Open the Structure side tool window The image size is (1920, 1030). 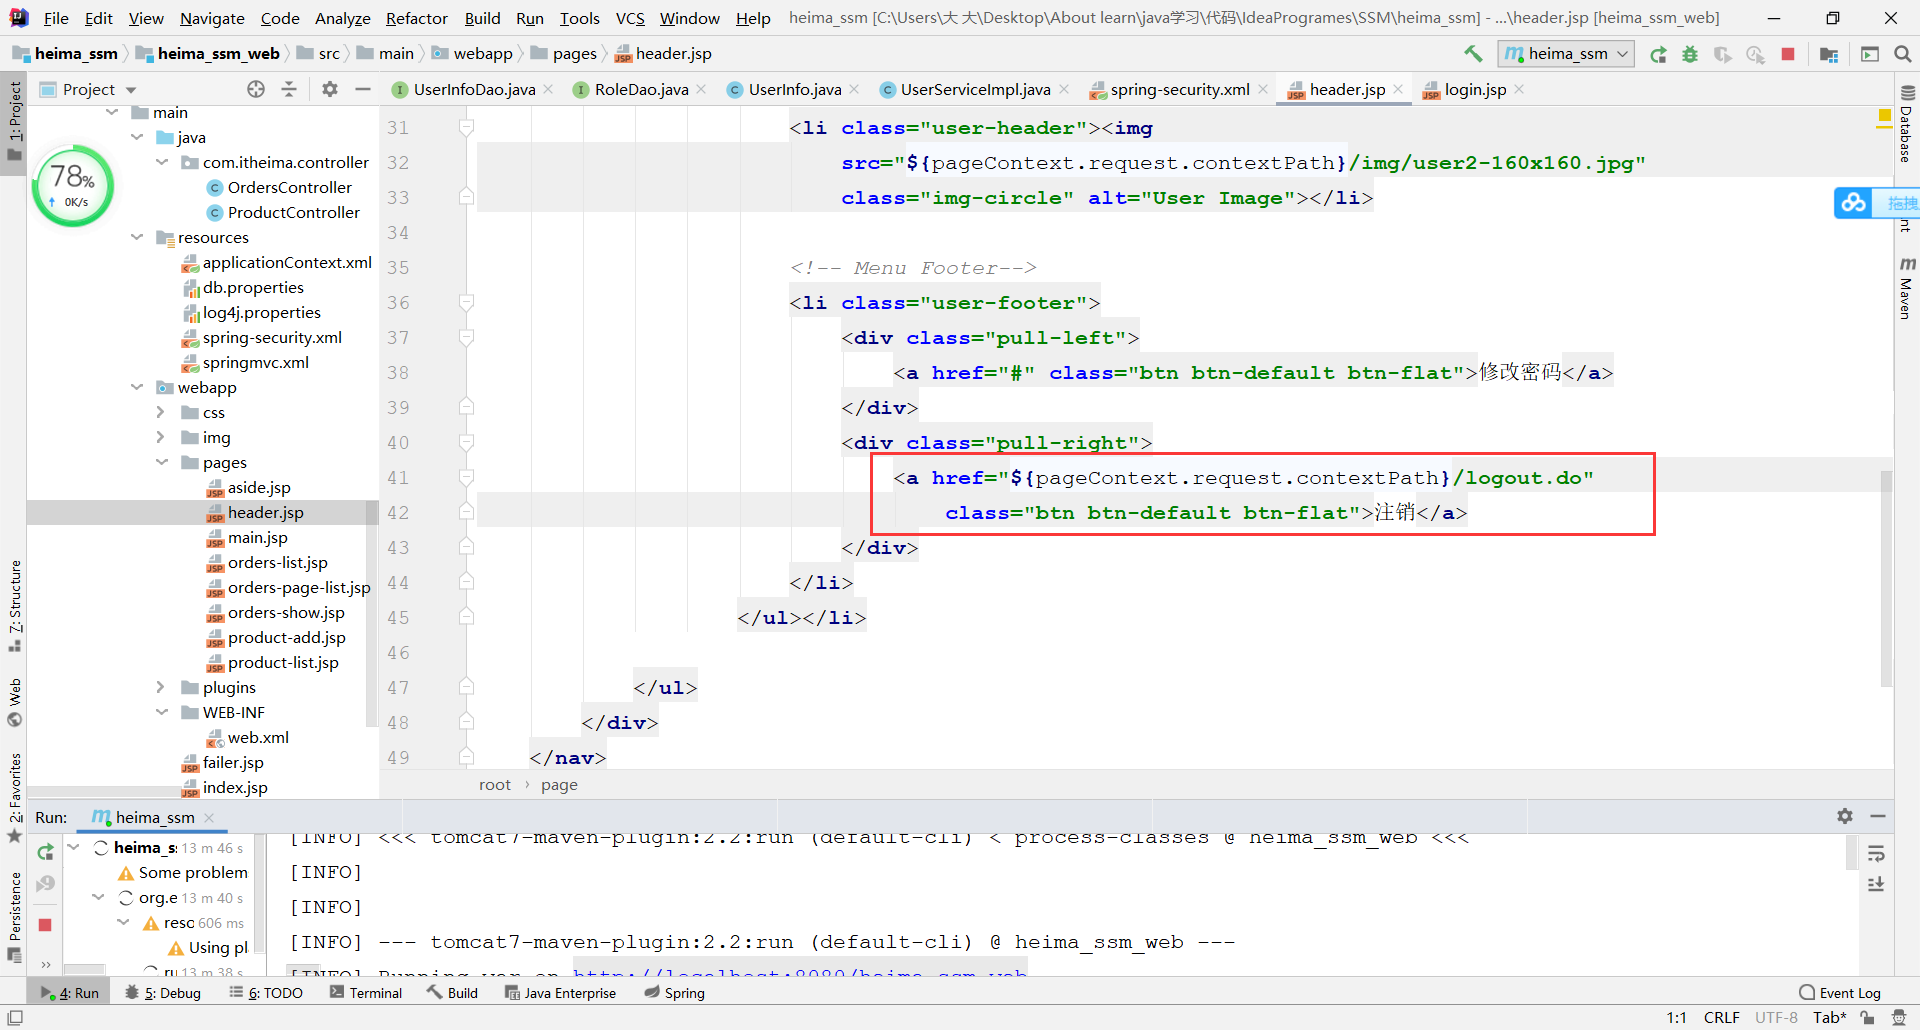[14, 605]
